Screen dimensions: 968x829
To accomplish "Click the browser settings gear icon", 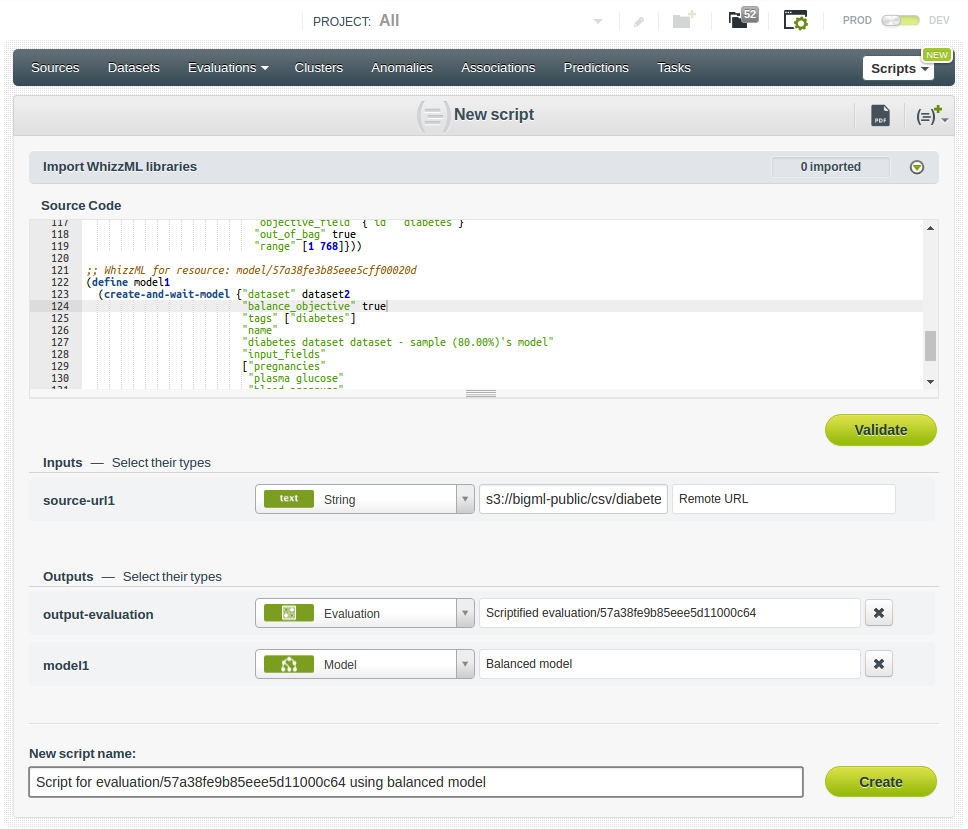I will tap(795, 20).
